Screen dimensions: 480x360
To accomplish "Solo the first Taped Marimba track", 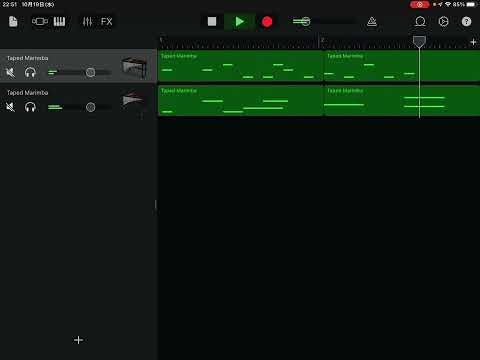I will pyautogui.click(x=30, y=72).
